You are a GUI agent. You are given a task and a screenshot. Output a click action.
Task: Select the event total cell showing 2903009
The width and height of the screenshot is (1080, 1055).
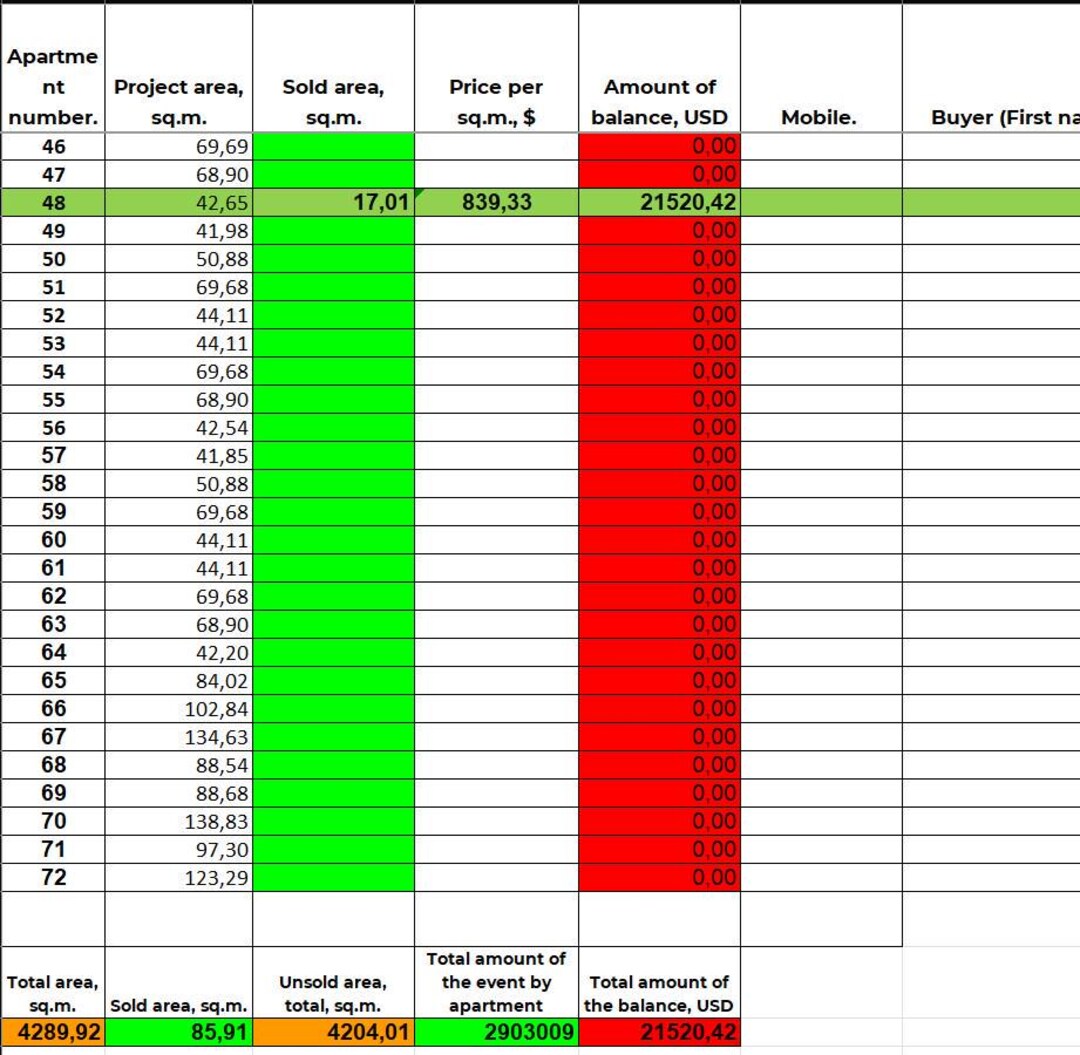[x=494, y=1032]
